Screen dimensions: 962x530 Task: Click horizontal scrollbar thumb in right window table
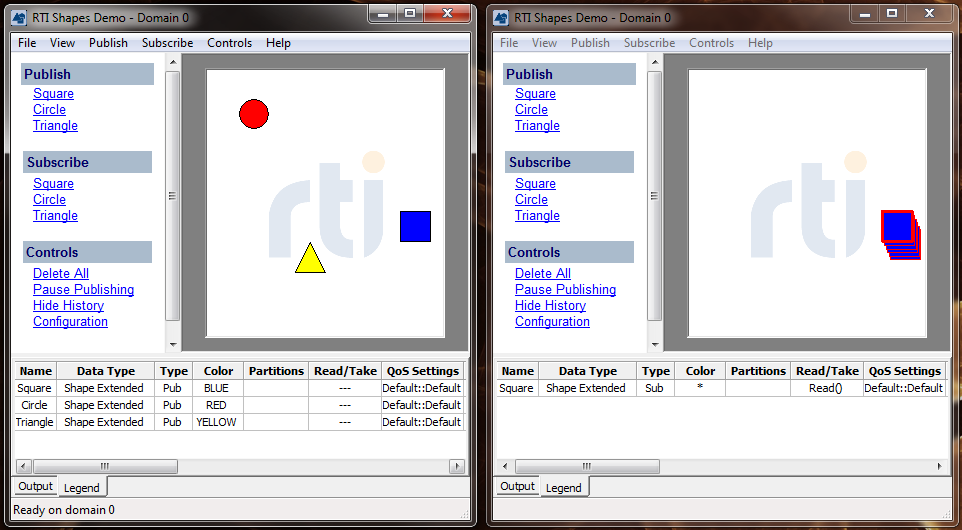pos(587,466)
